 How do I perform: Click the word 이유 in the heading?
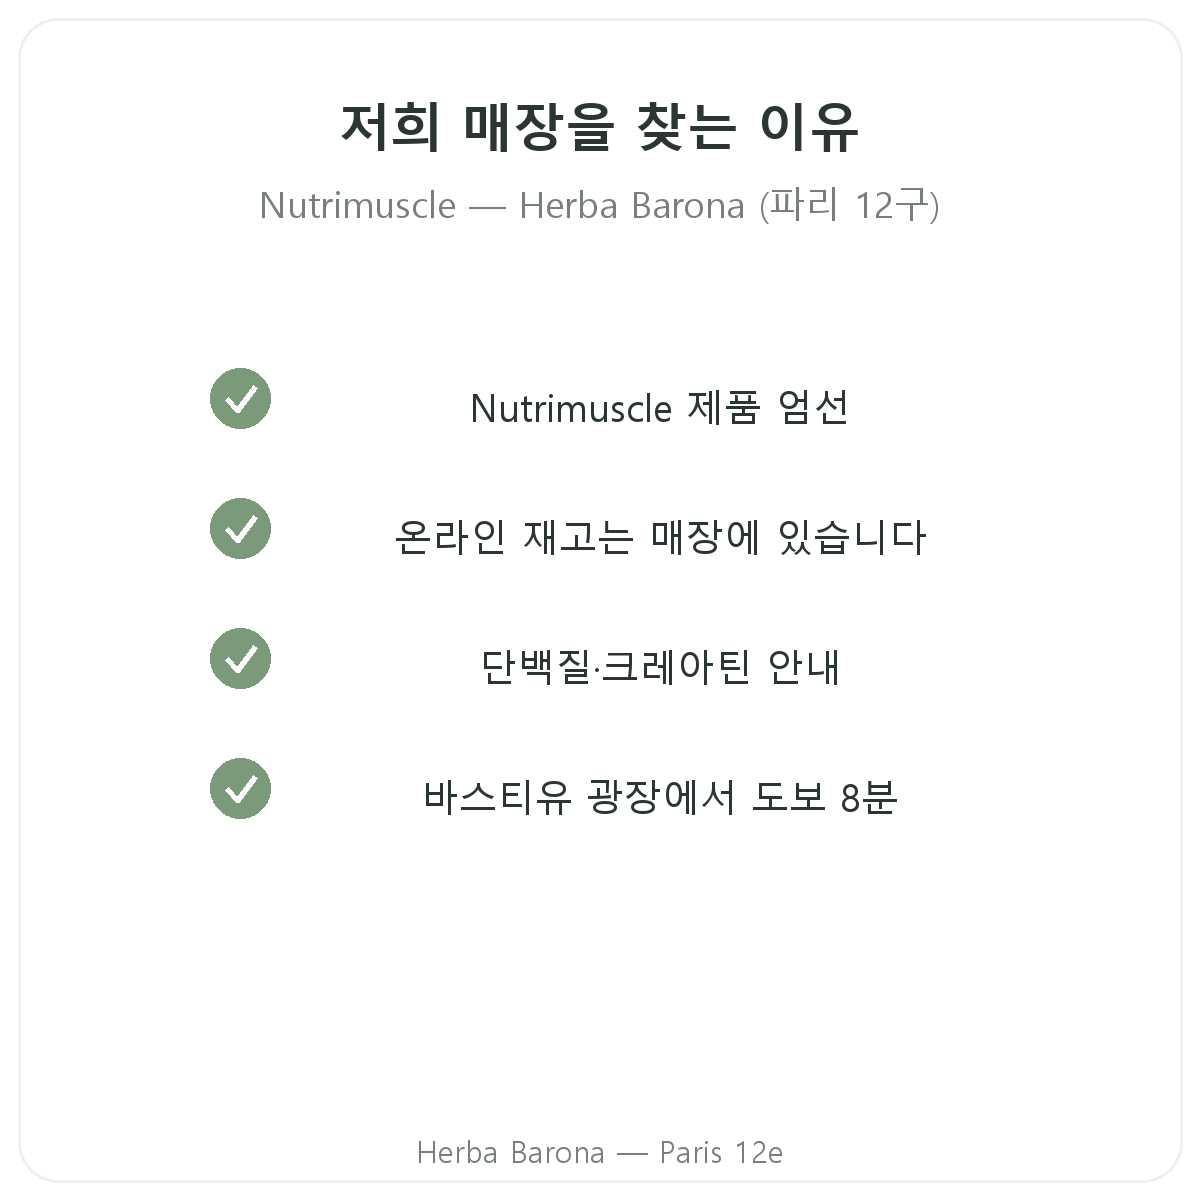point(809,127)
